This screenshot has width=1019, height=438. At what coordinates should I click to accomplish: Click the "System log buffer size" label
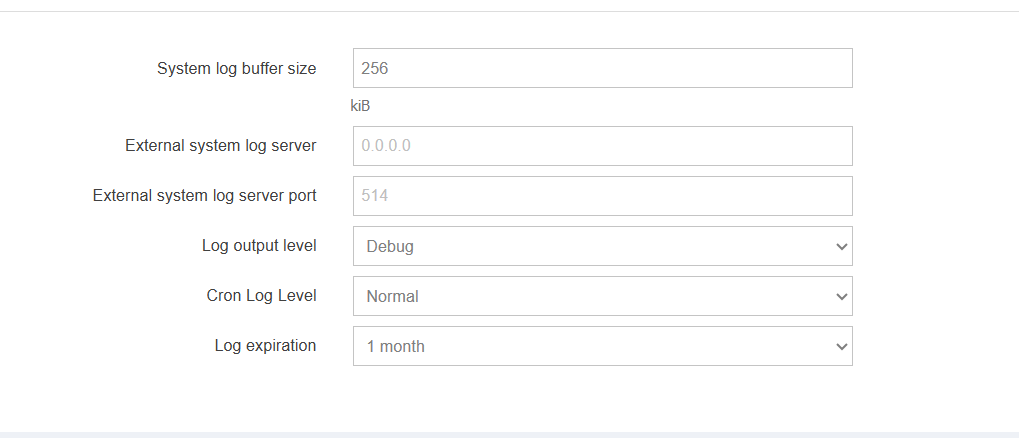(236, 69)
